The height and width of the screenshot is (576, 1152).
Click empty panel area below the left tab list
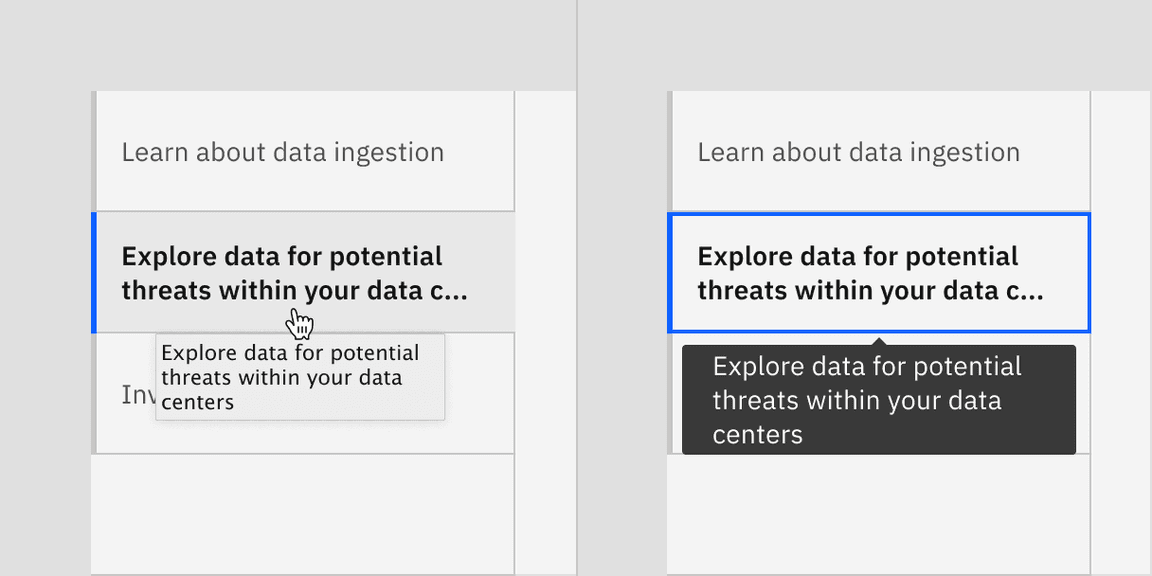tap(300, 515)
